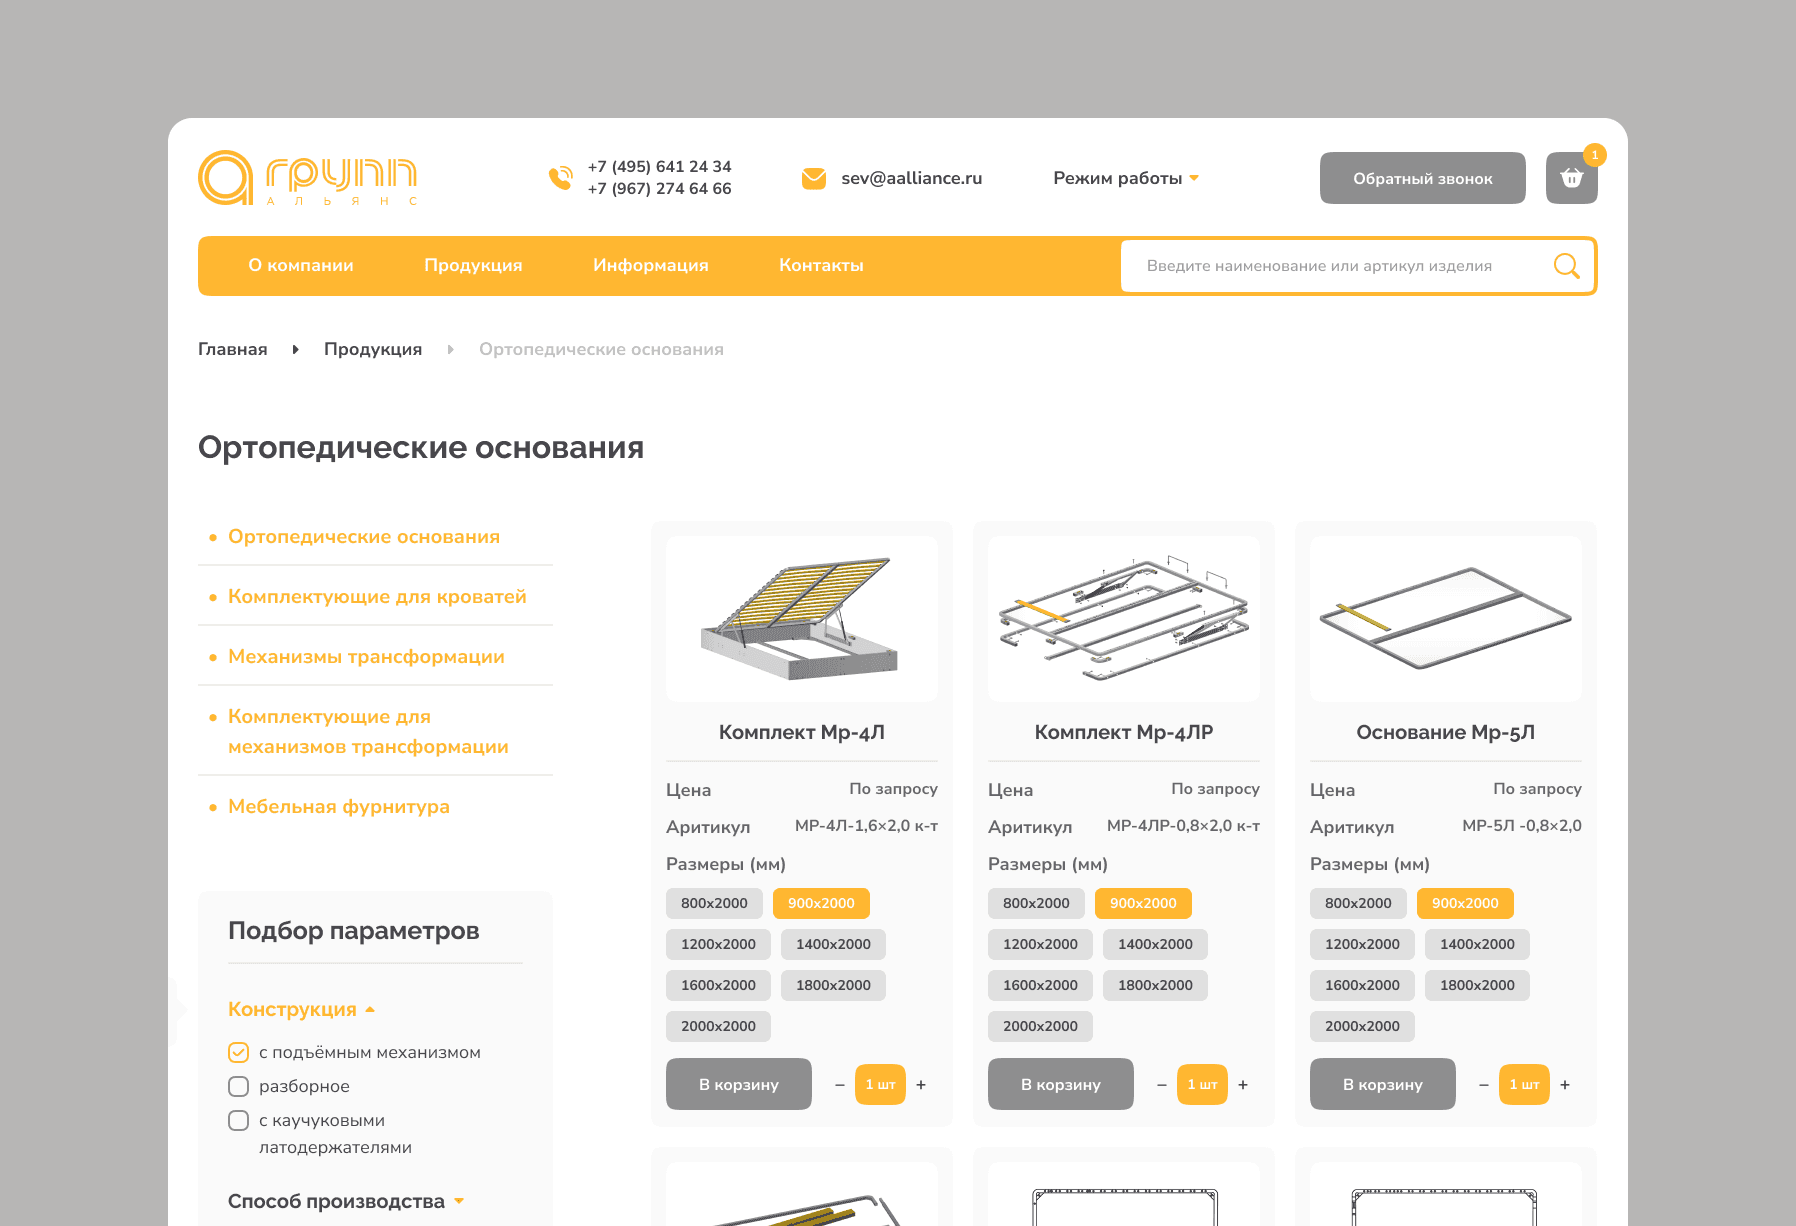
Task: Open the Продукция menu item
Action: (x=473, y=265)
